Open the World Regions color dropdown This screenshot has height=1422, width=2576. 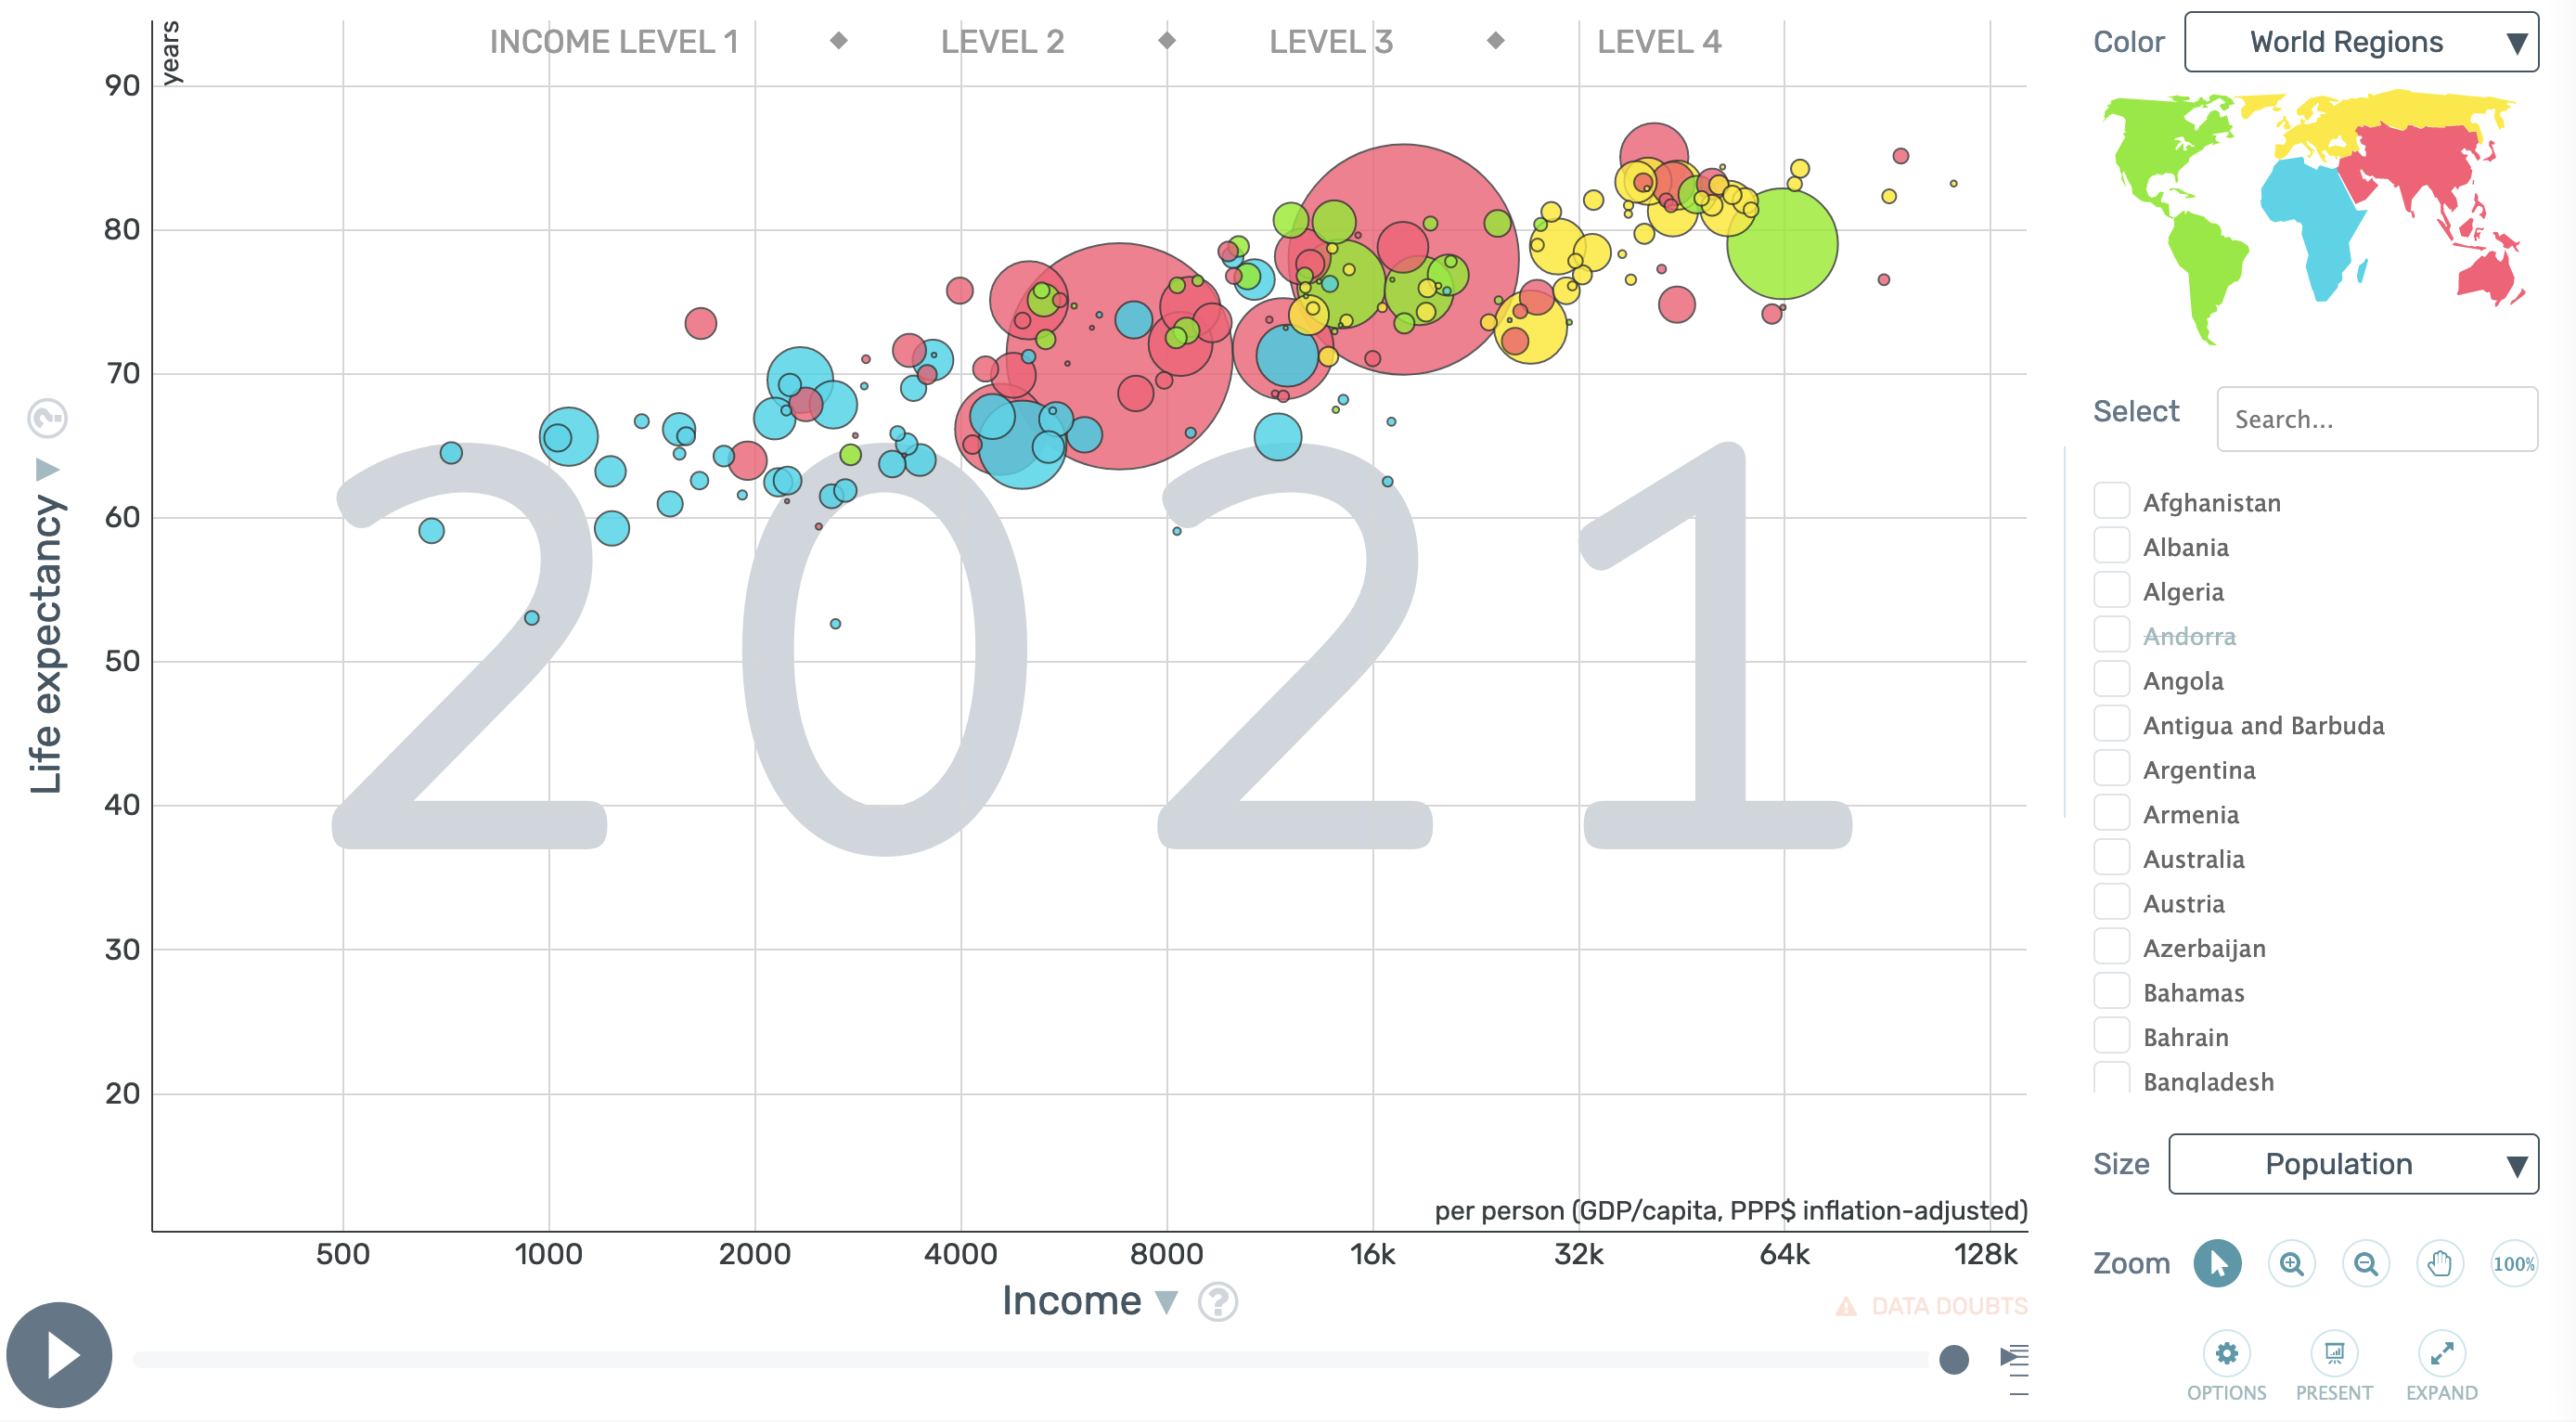[x=2360, y=42]
